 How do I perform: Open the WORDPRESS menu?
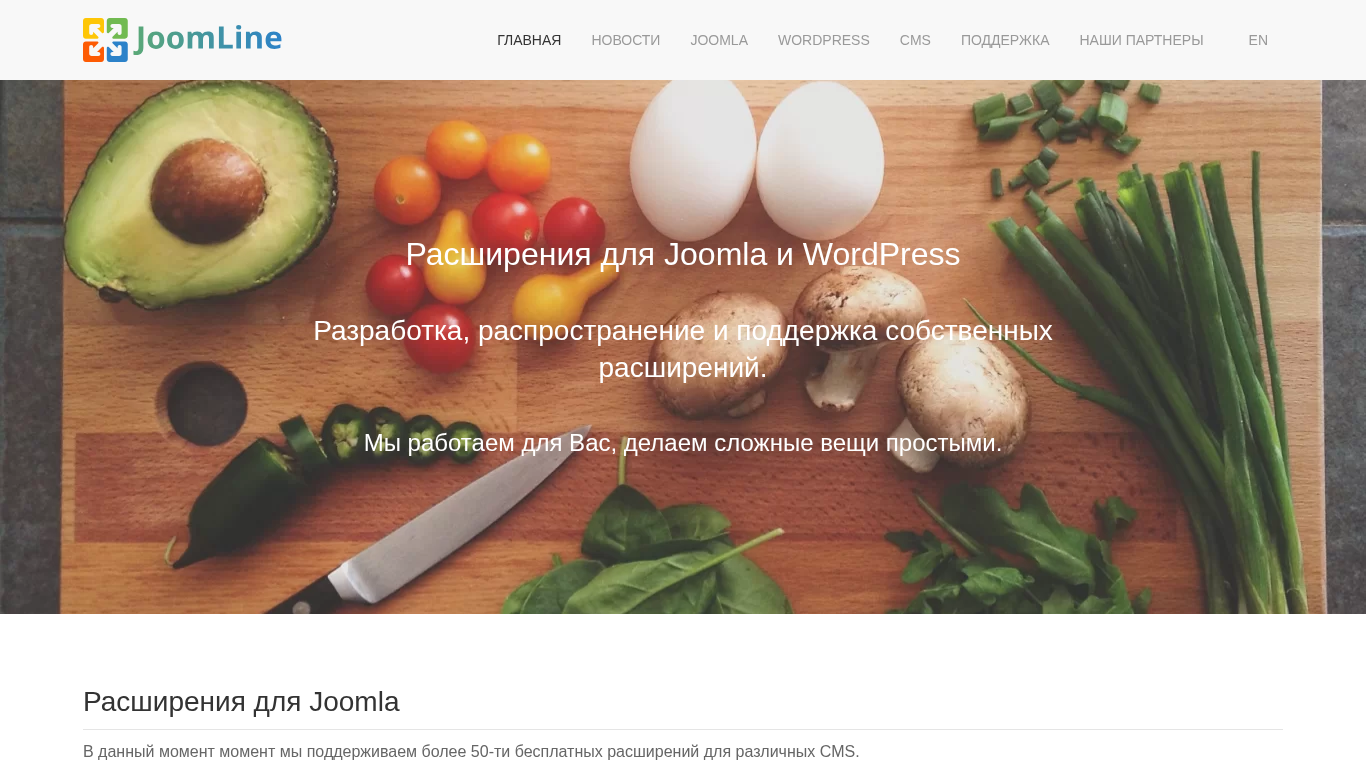[824, 40]
